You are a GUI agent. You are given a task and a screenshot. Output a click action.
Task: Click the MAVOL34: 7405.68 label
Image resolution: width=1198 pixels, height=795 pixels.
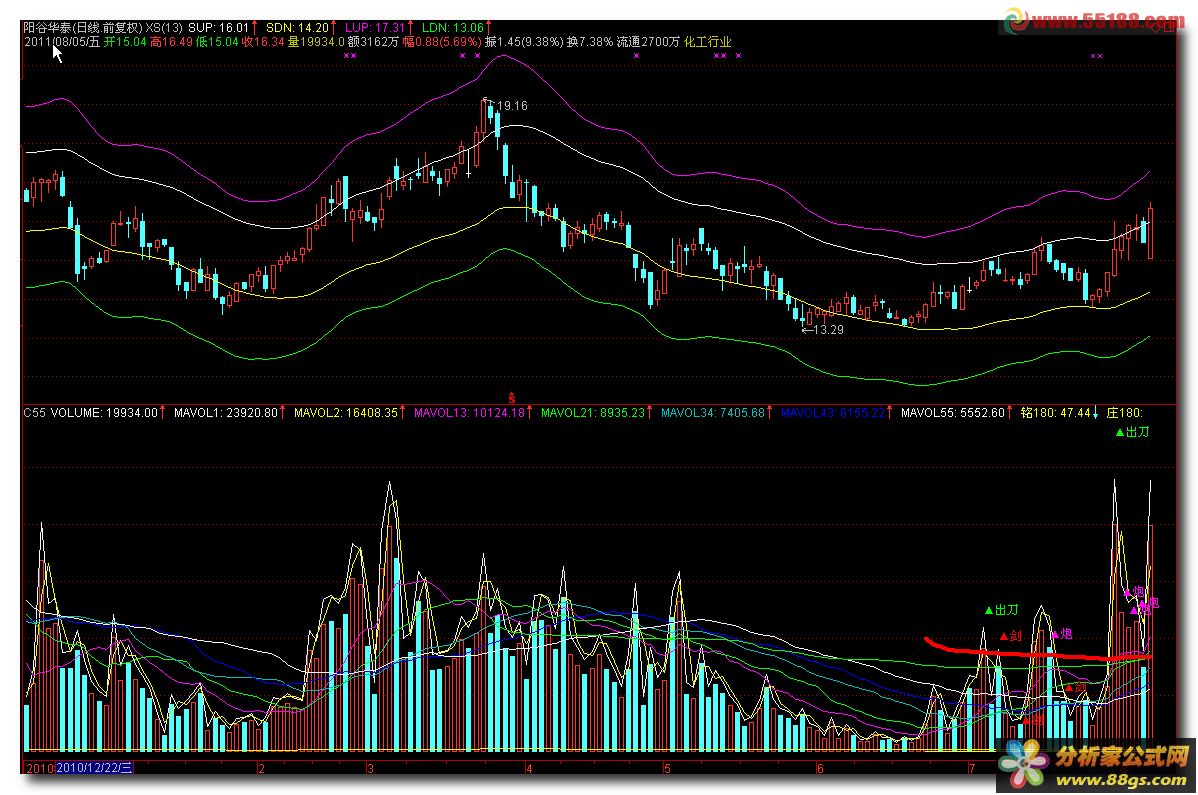pos(713,412)
